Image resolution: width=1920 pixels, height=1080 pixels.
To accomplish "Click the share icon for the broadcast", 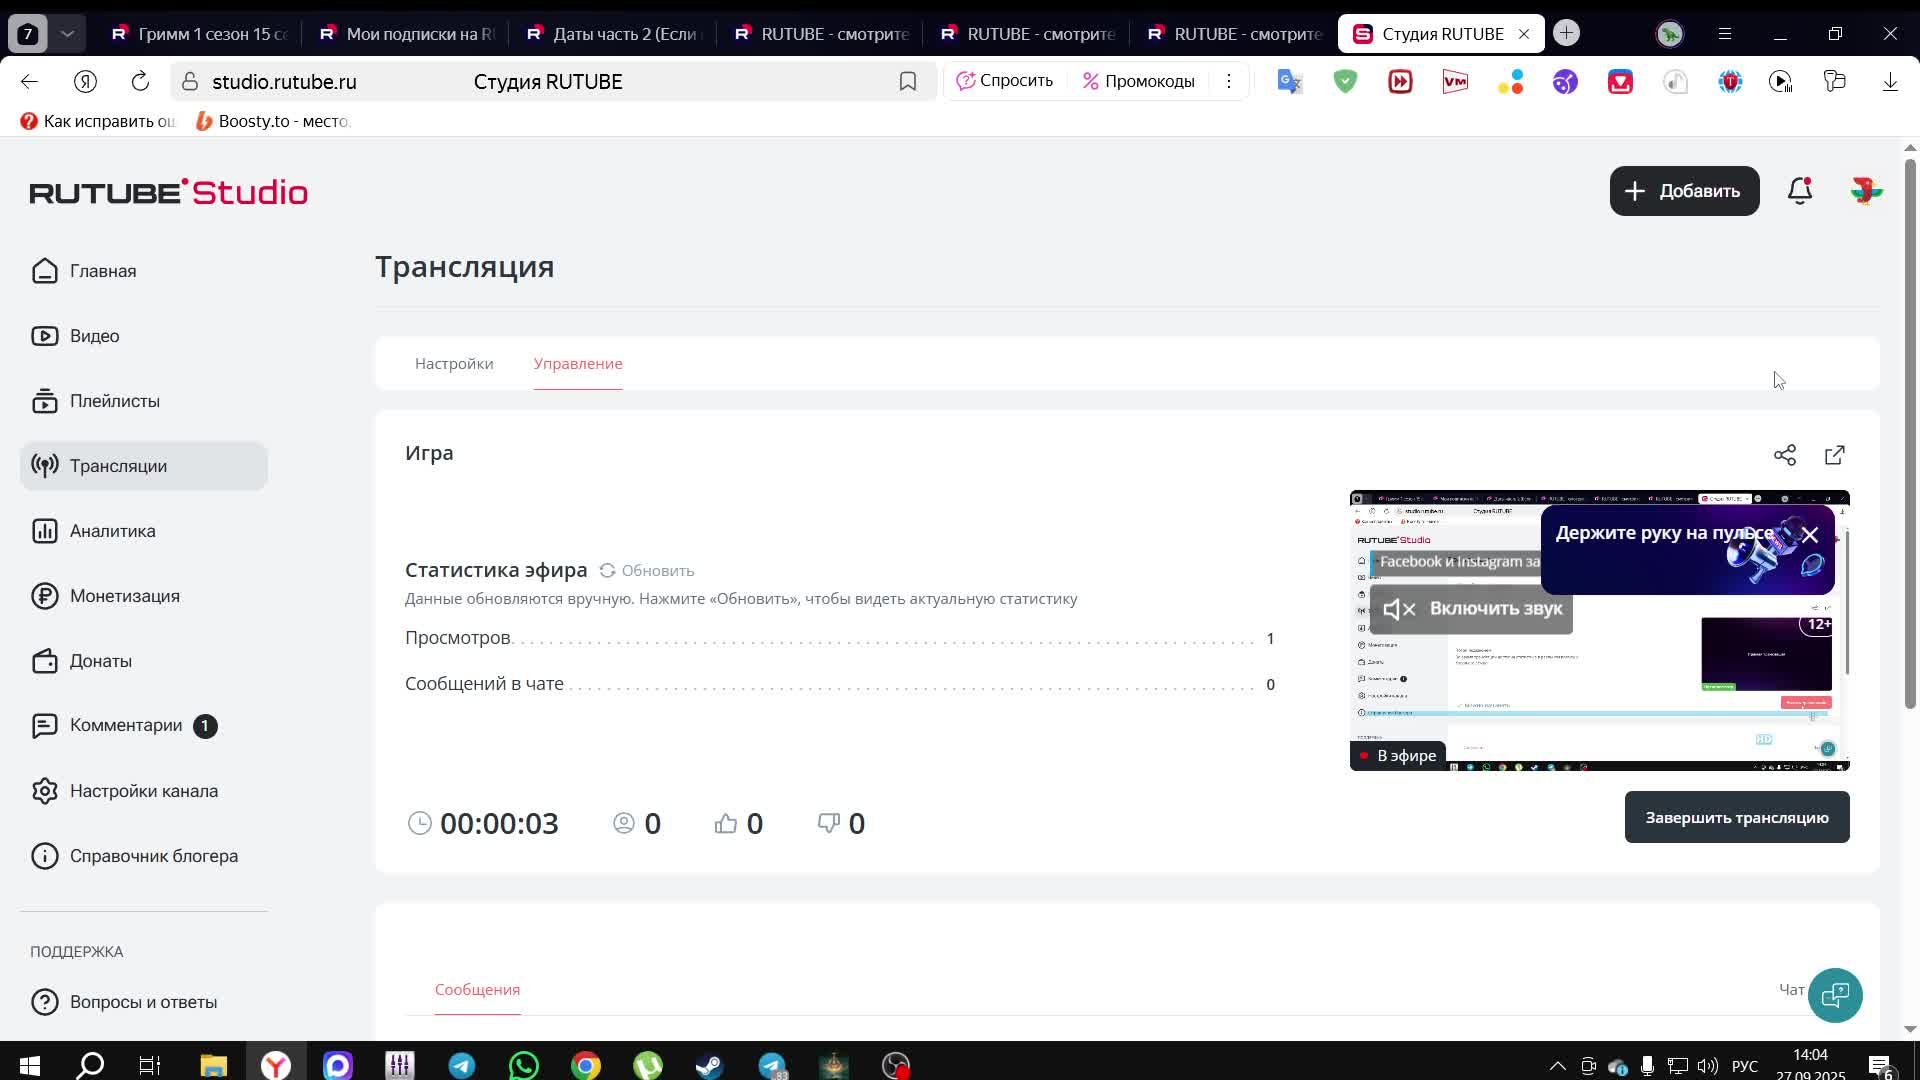I will 1785,456.
